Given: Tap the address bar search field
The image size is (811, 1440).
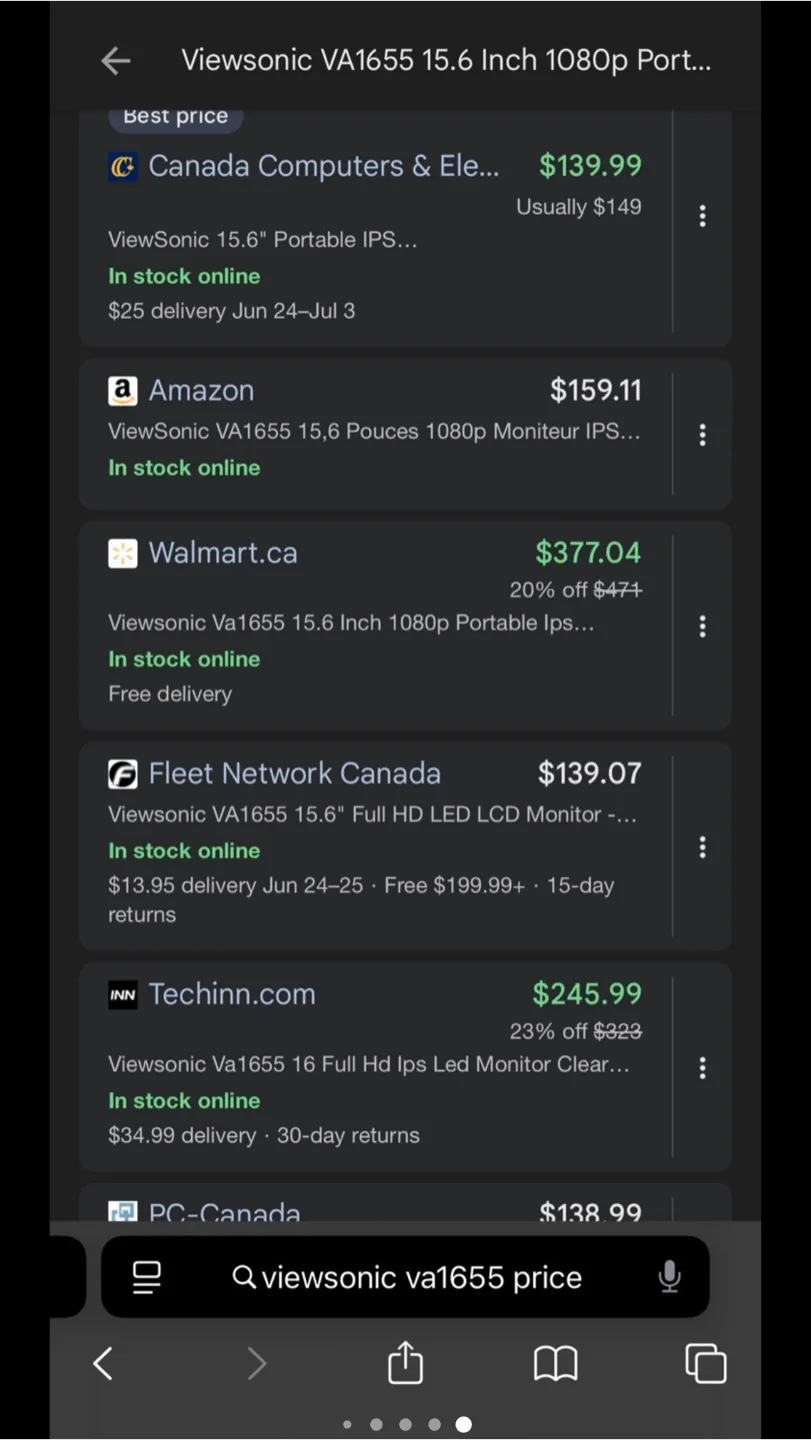Looking at the screenshot, I should [x=420, y=1277].
